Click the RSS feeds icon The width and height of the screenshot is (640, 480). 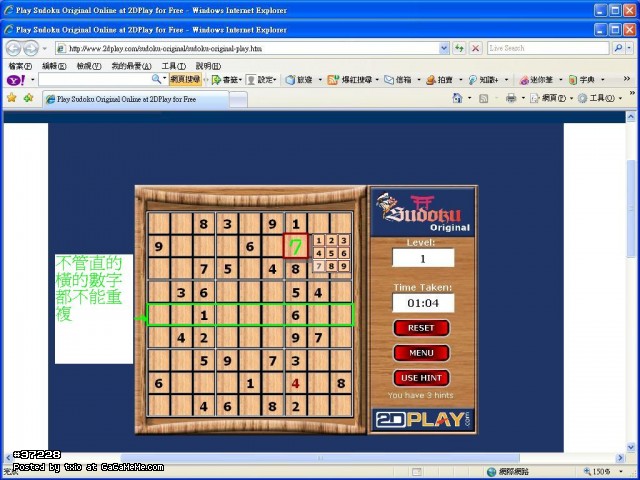pyautogui.click(x=484, y=98)
